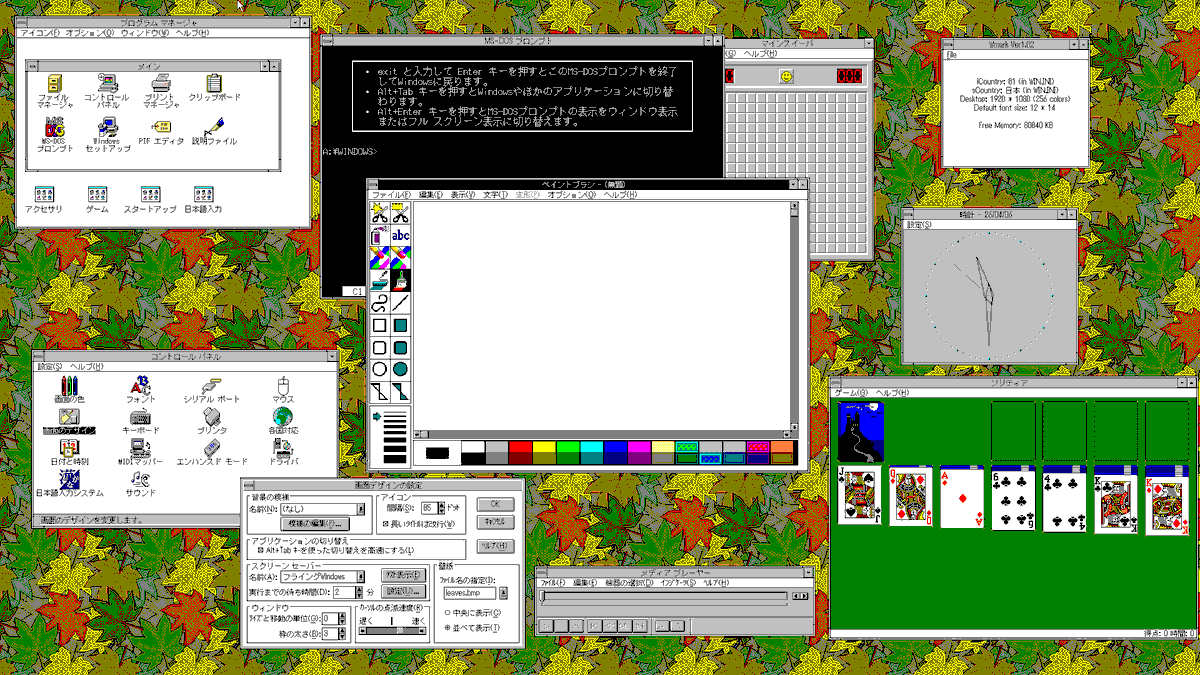Select the hollow Circle tool in Paintbrush
This screenshot has height=675, width=1200.
pos(380,370)
